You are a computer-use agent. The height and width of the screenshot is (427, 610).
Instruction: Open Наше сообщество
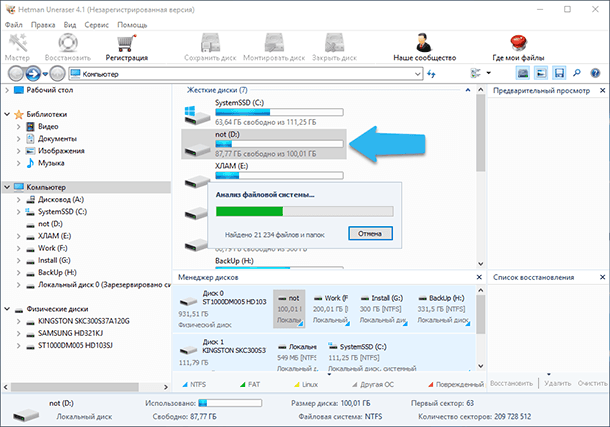[x=424, y=47]
